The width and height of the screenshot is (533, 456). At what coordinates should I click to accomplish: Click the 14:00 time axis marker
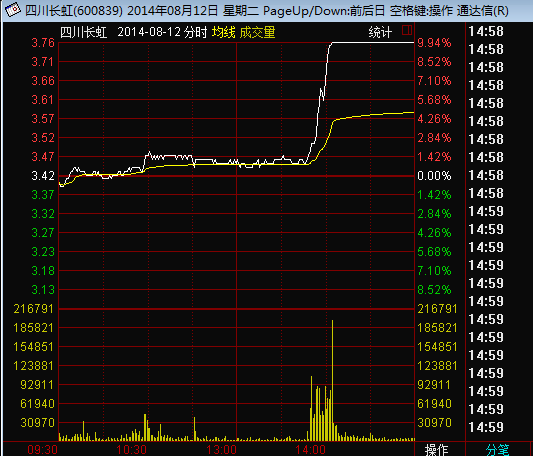coord(310,450)
